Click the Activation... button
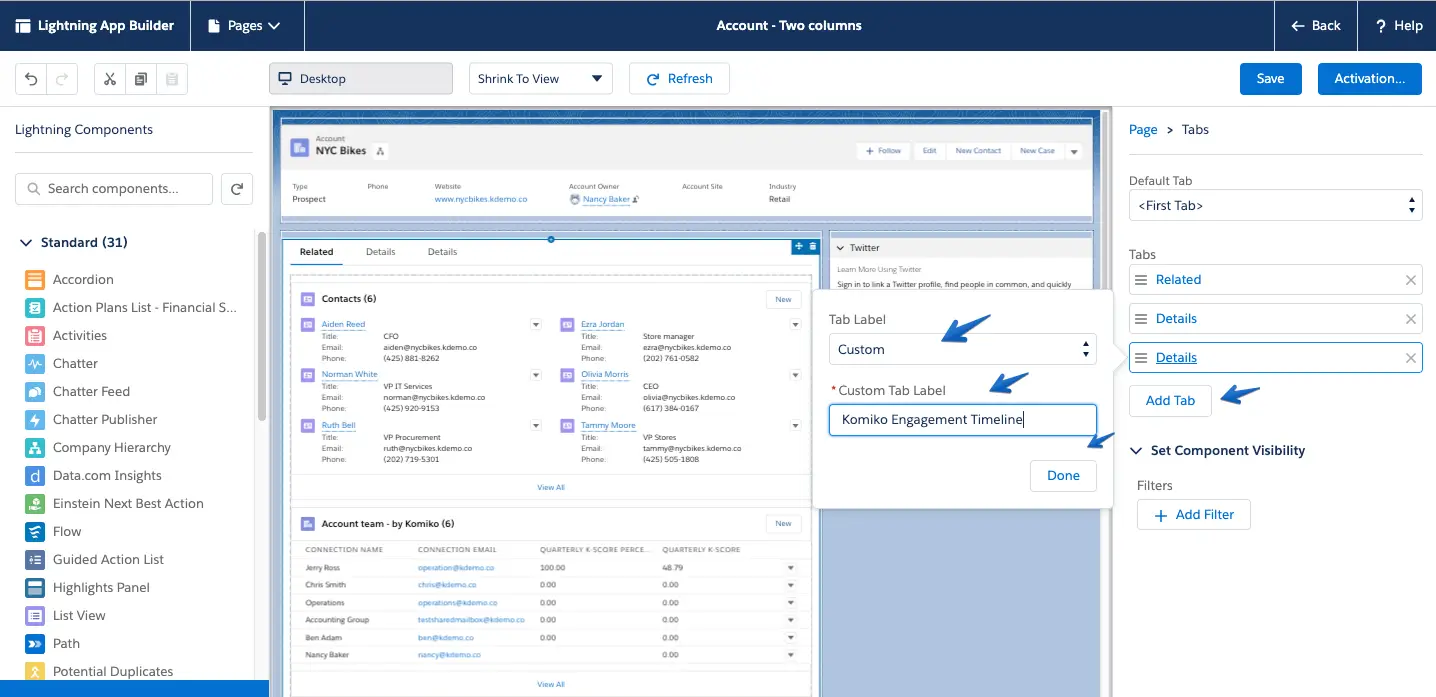Screen dimensions: 1436x697 (x=1370, y=79)
